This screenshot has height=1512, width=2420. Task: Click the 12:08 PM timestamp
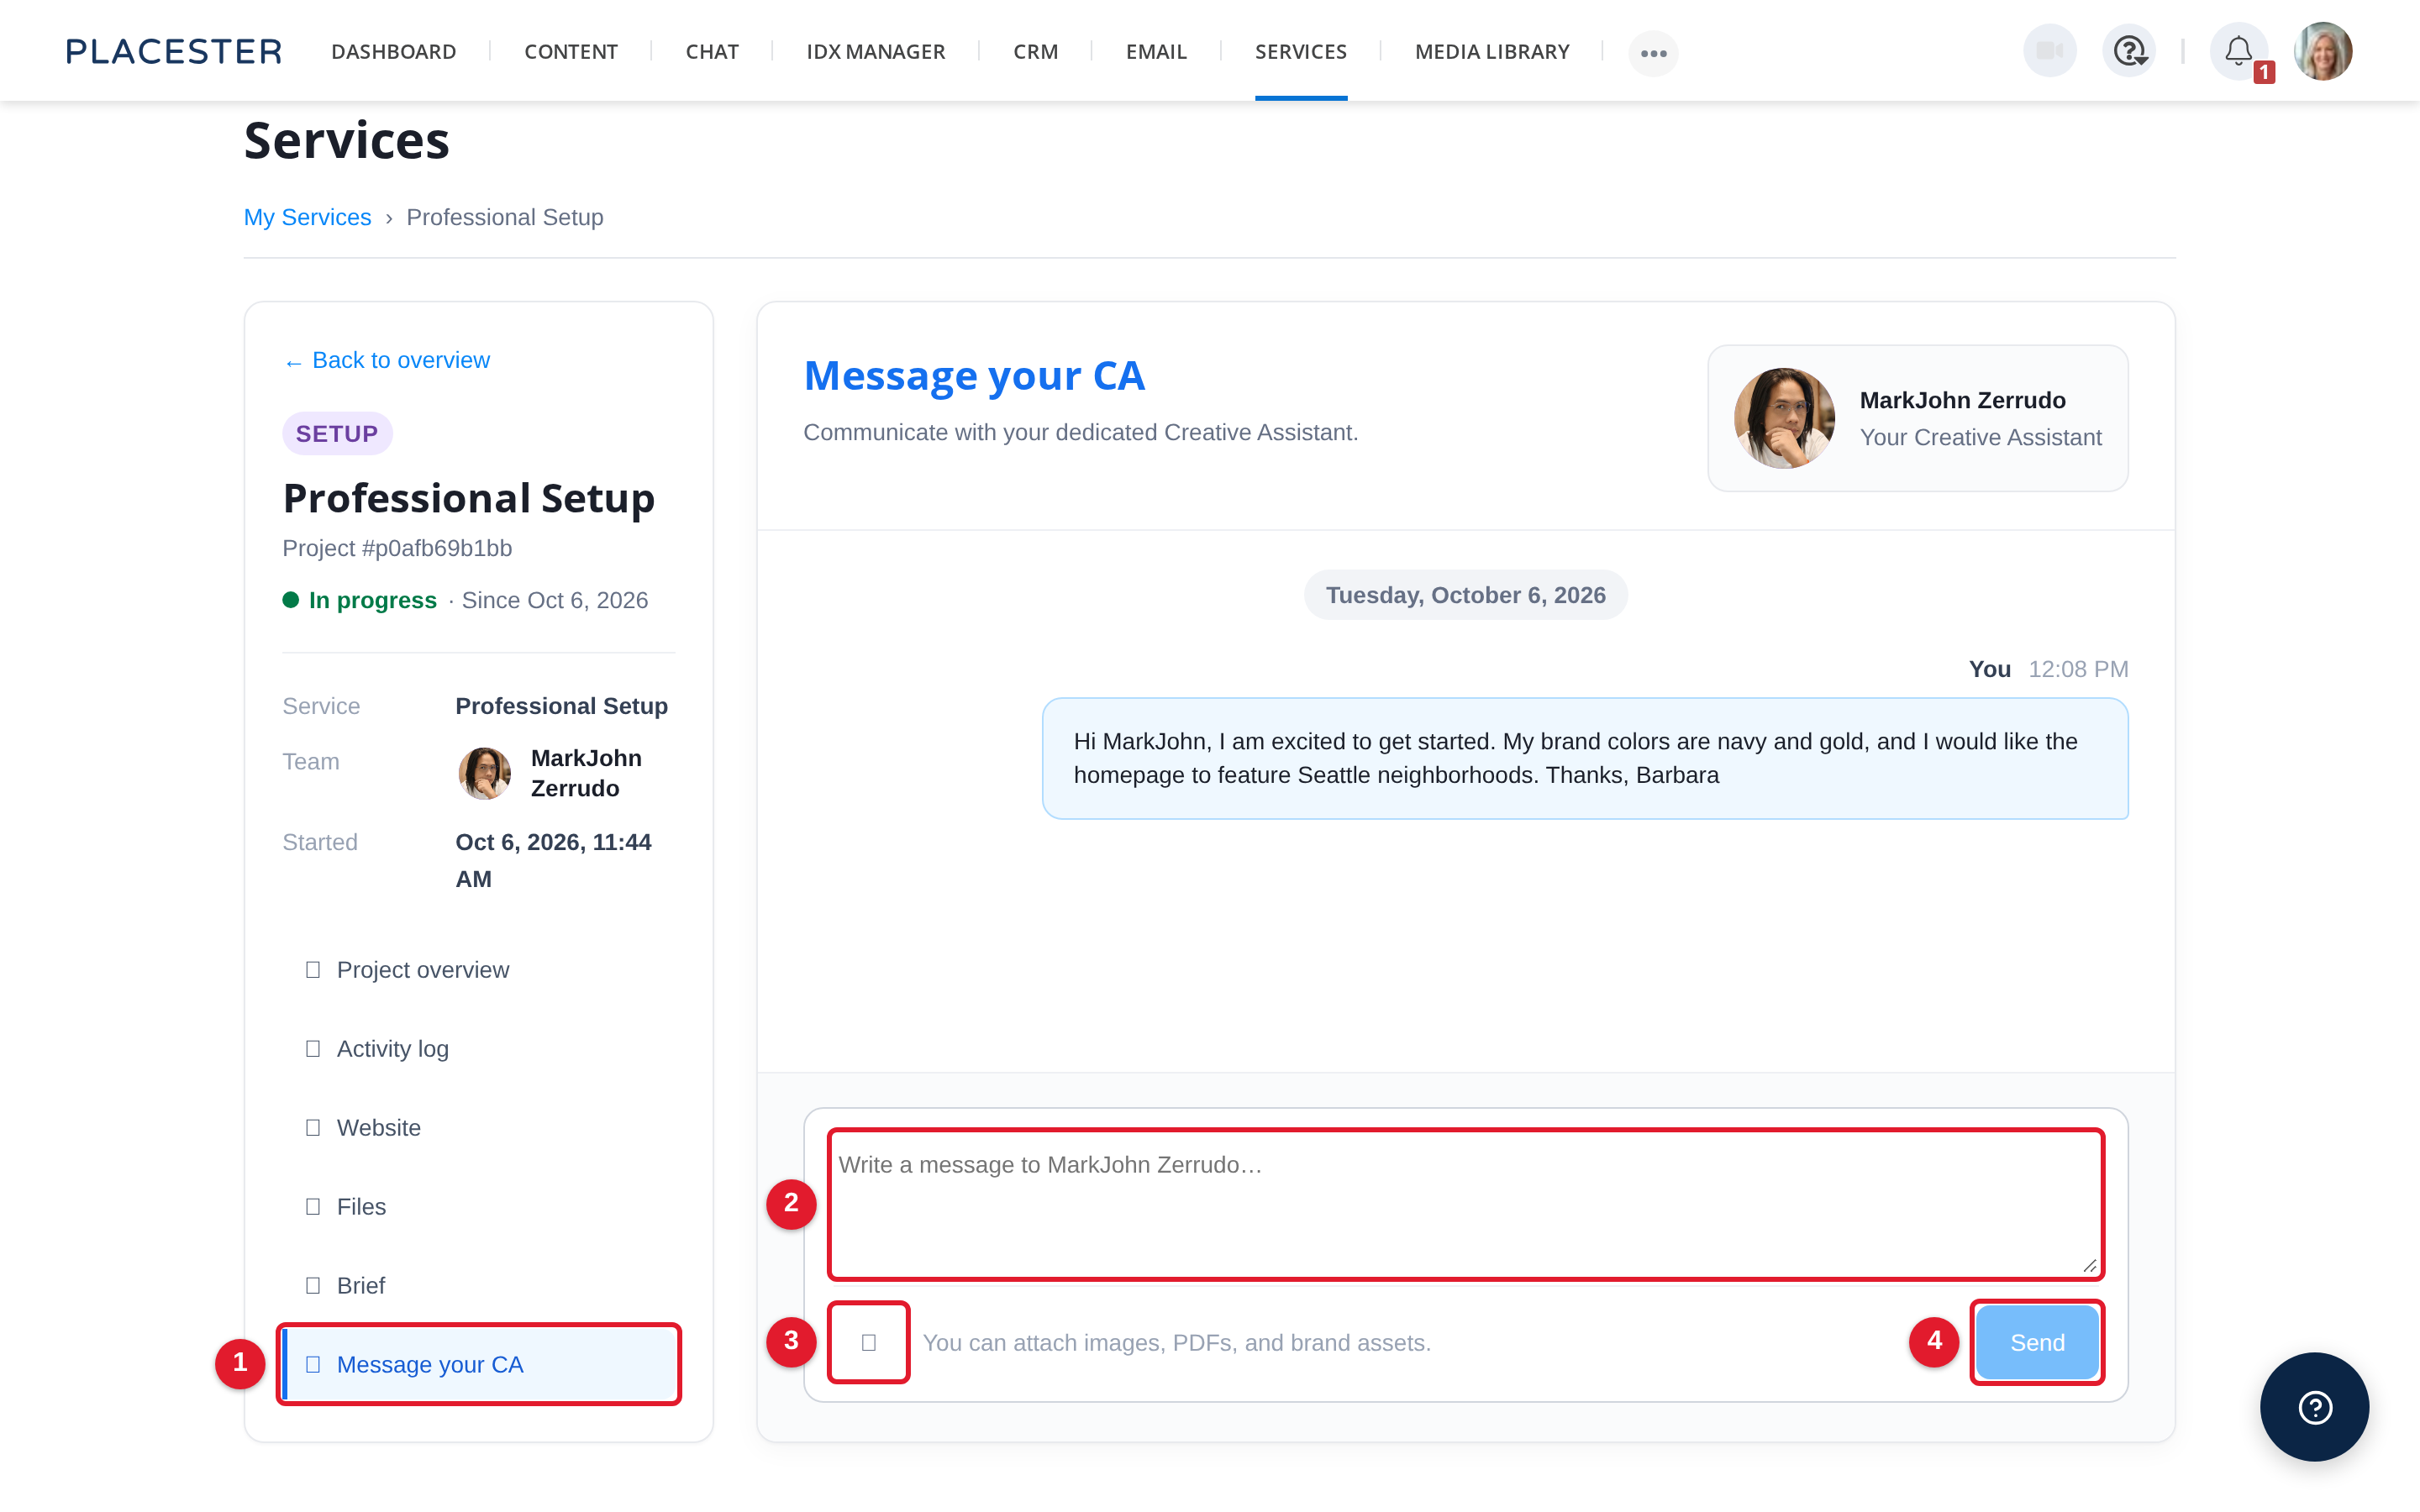2078,669
